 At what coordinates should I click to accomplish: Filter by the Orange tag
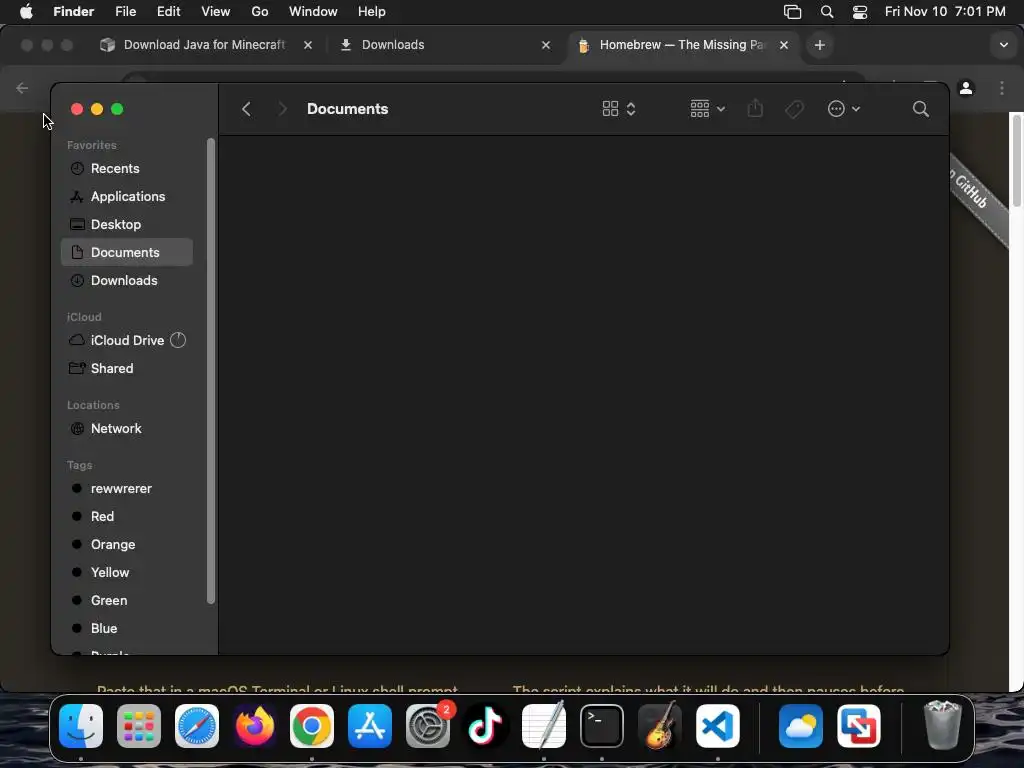127,545
